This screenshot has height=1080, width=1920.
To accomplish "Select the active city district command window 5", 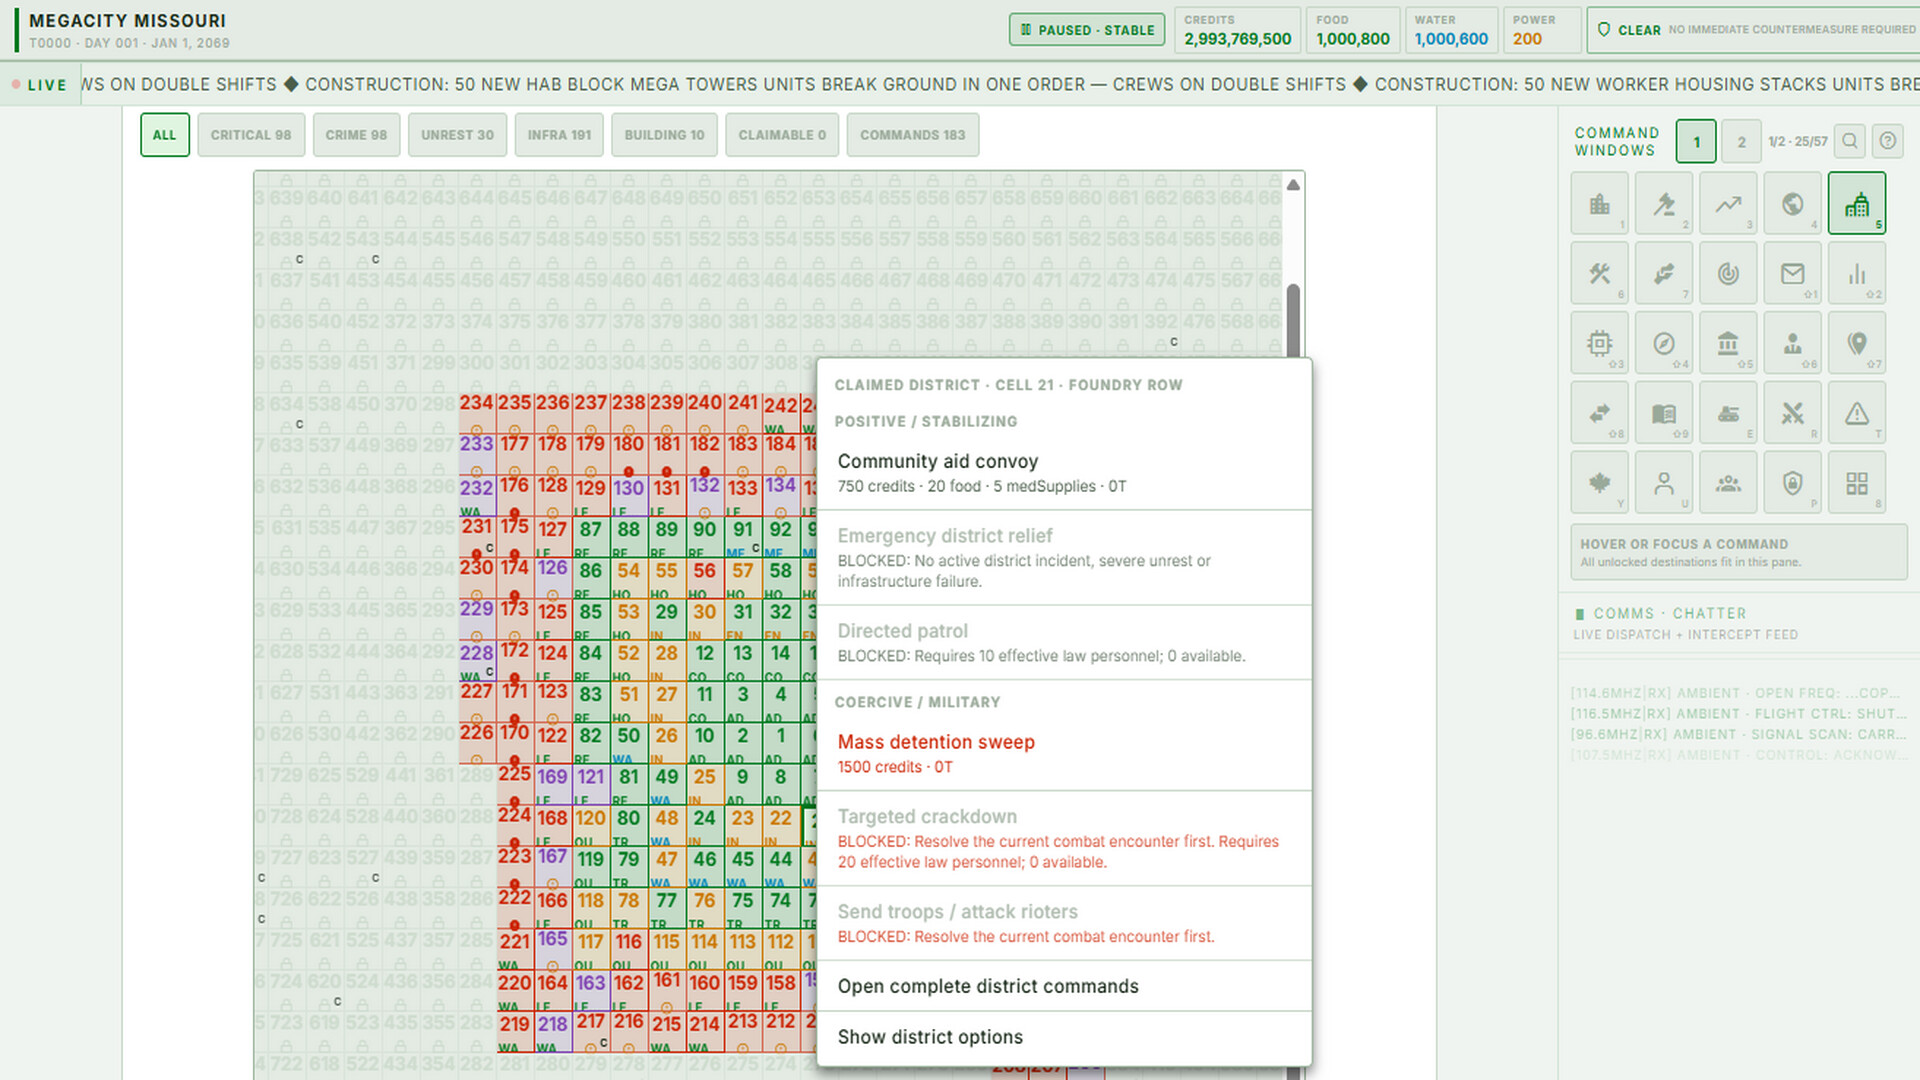I will 1857,203.
